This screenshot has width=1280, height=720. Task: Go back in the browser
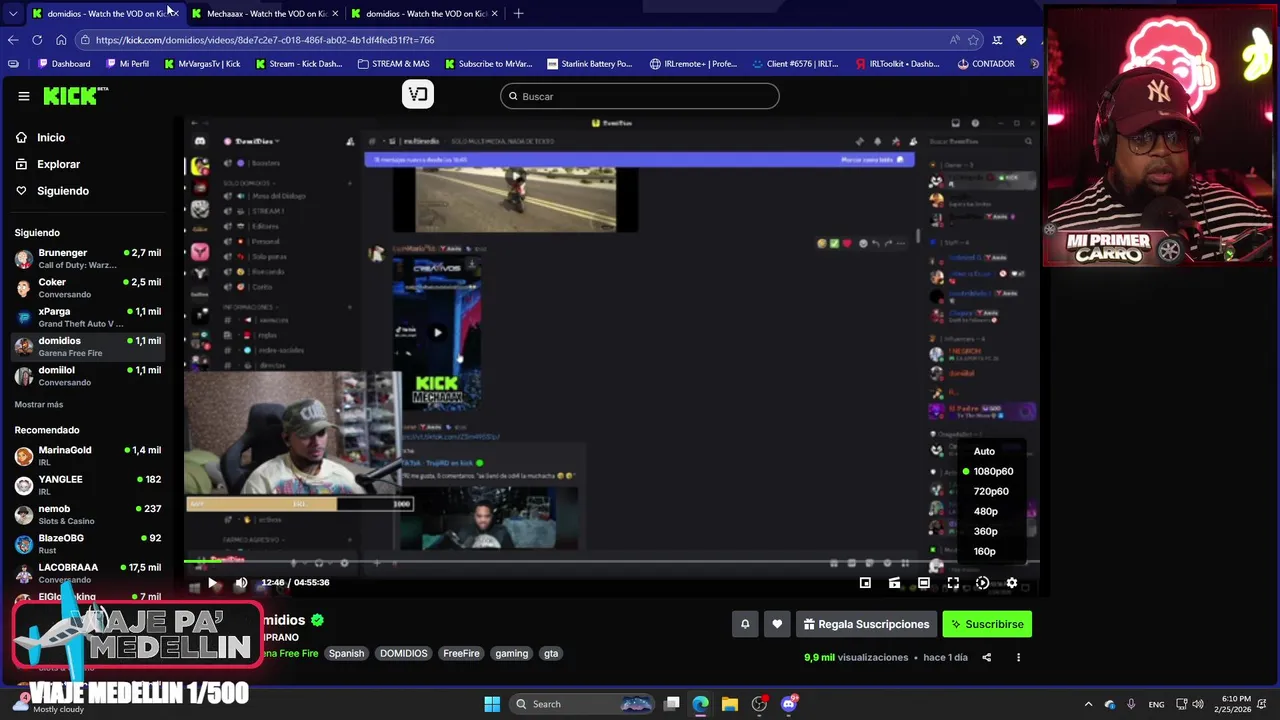coord(13,40)
